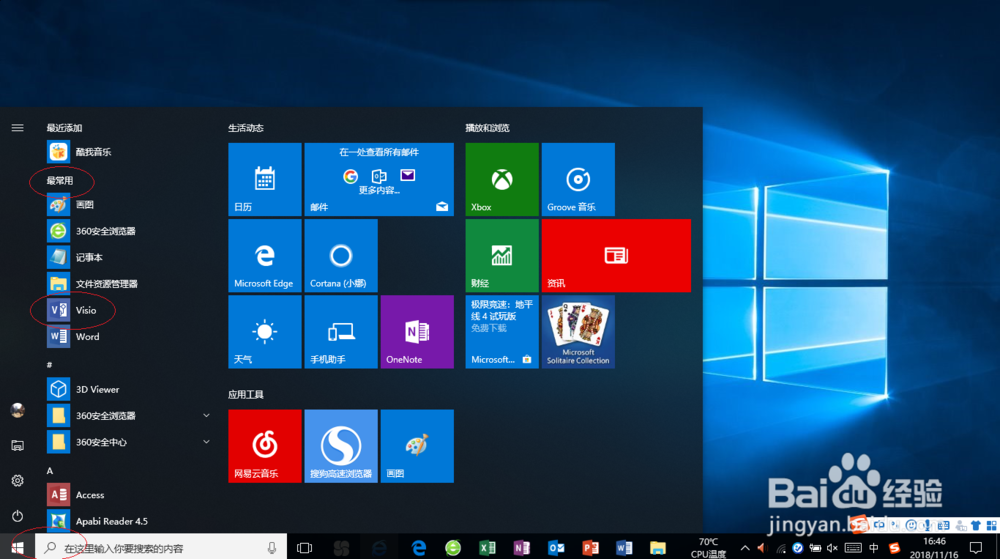
Task: Open Settings gear in the Start menu sidebar
Action: (x=17, y=481)
